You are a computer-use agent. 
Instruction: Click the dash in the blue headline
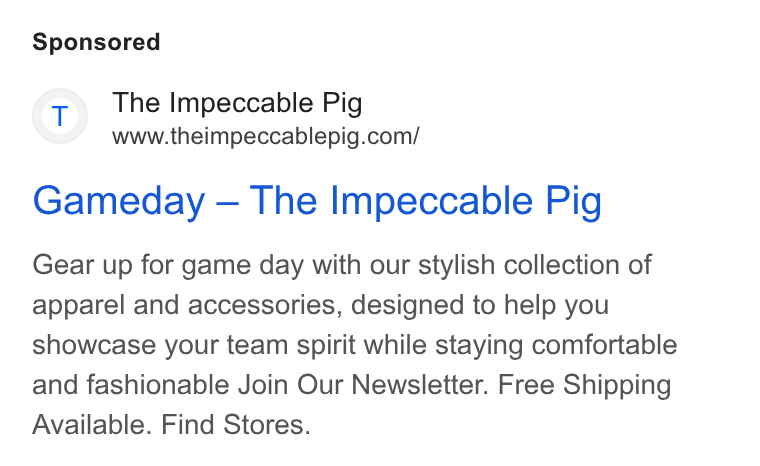point(227,202)
